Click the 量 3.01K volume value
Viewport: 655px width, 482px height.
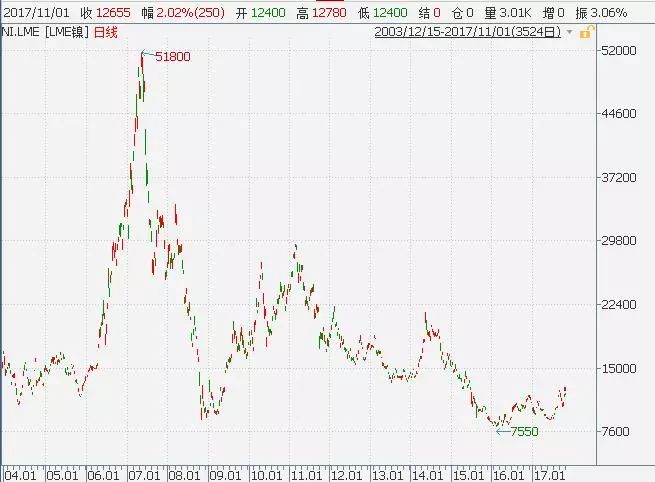tap(519, 12)
